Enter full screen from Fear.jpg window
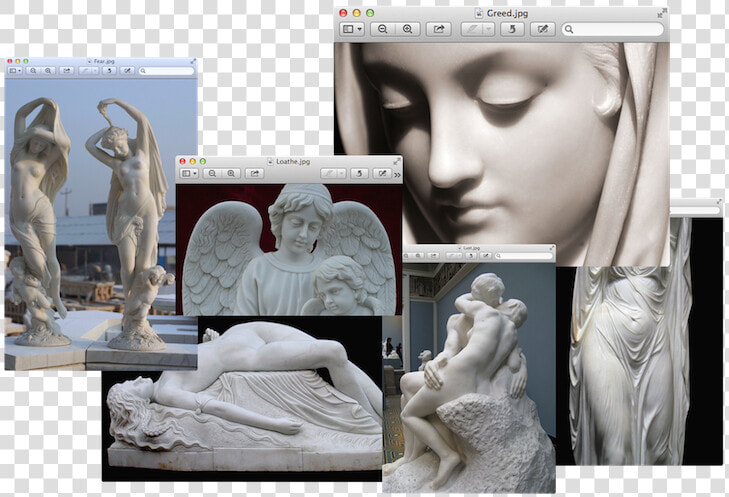Image resolution: width=729 pixels, height=497 pixels. (193, 61)
